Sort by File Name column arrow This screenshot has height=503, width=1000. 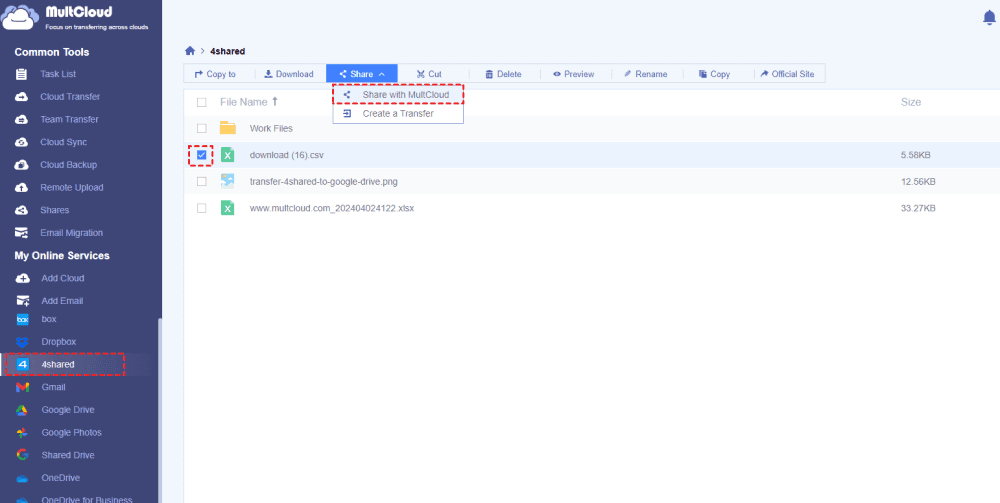click(275, 101)
